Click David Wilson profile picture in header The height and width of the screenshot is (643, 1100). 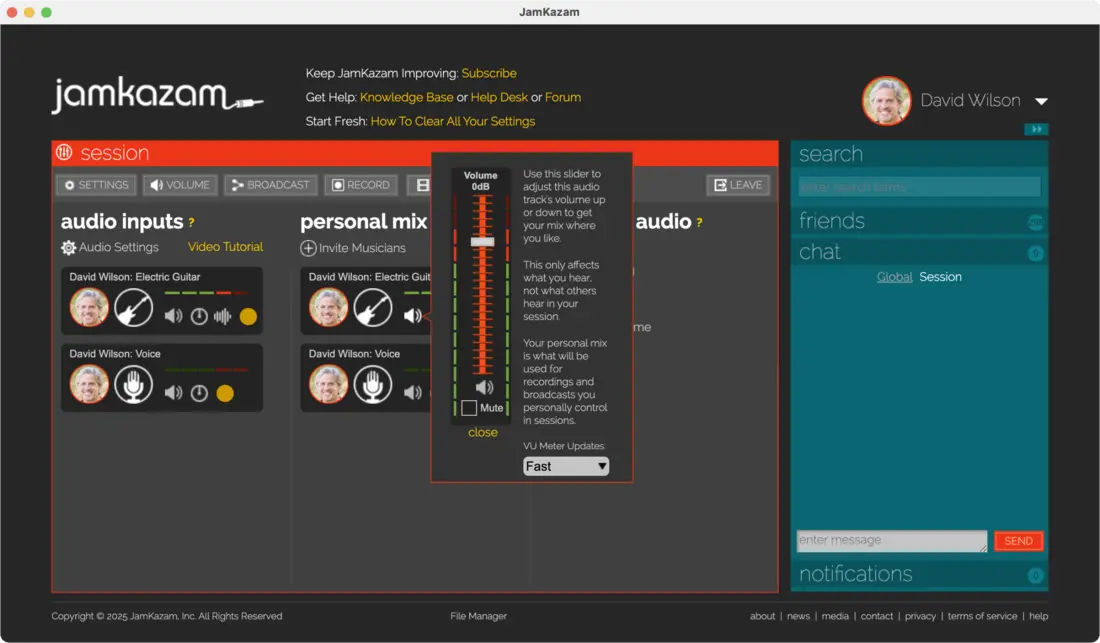[887, 101]
